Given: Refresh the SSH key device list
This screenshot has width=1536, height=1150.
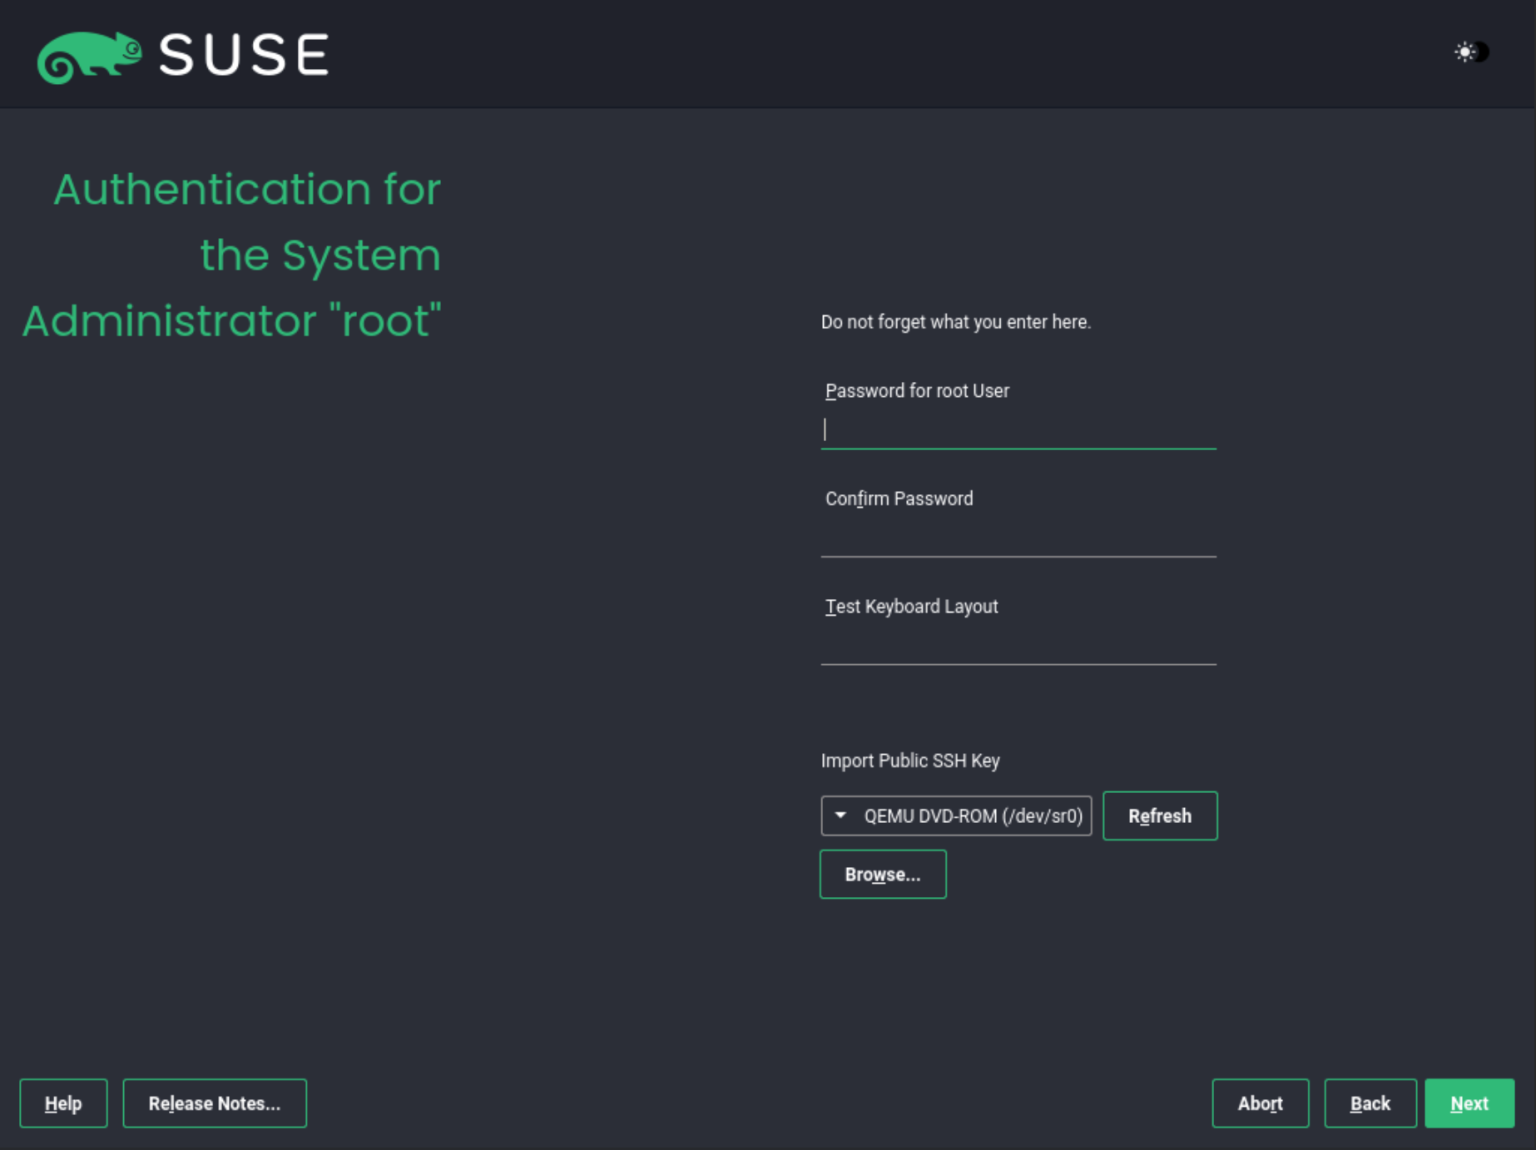Looking at the screenshot, I should pos(1159,815).
